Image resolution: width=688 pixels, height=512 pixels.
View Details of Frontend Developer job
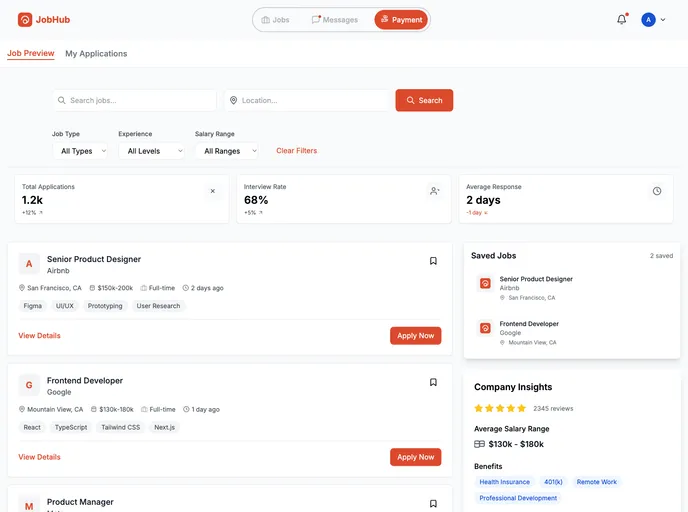(x=39, y=457)
